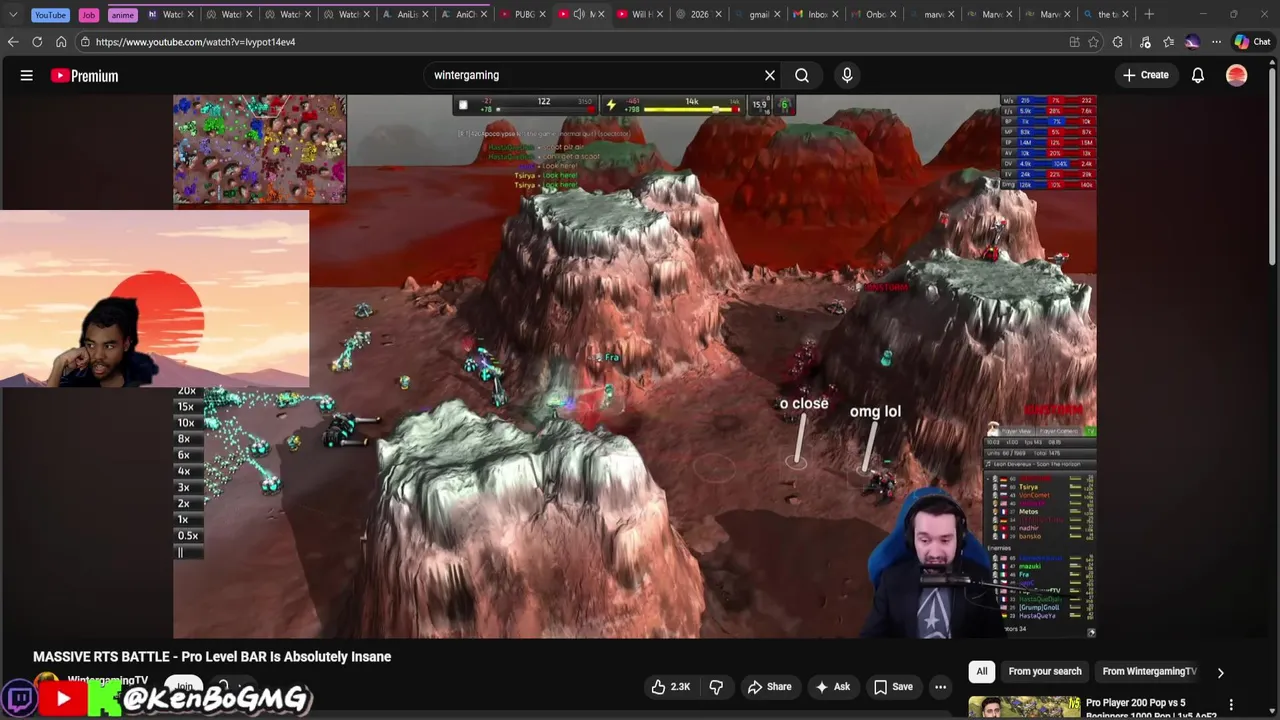
Task: Close the AniLis tab
Action: (x=425, y=14)
